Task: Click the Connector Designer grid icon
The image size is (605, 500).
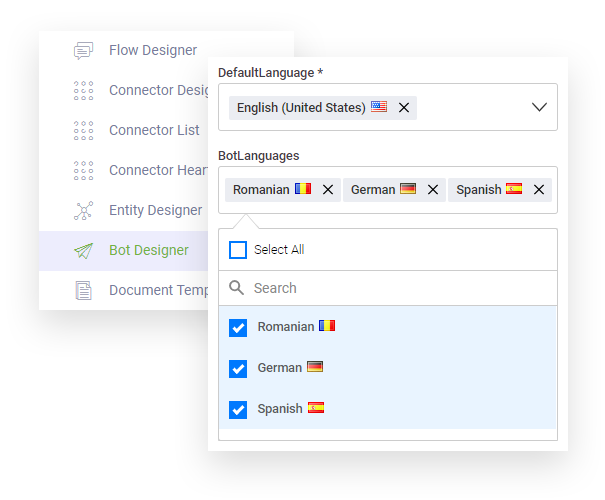Action: coord(83,91)
